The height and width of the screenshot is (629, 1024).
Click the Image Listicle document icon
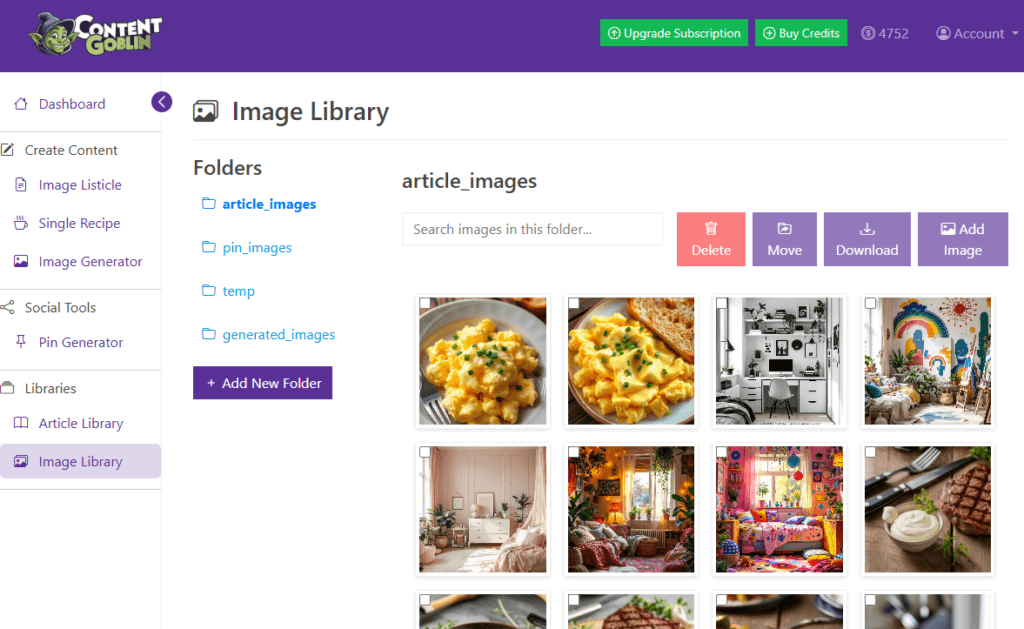[x=21, y=185]
